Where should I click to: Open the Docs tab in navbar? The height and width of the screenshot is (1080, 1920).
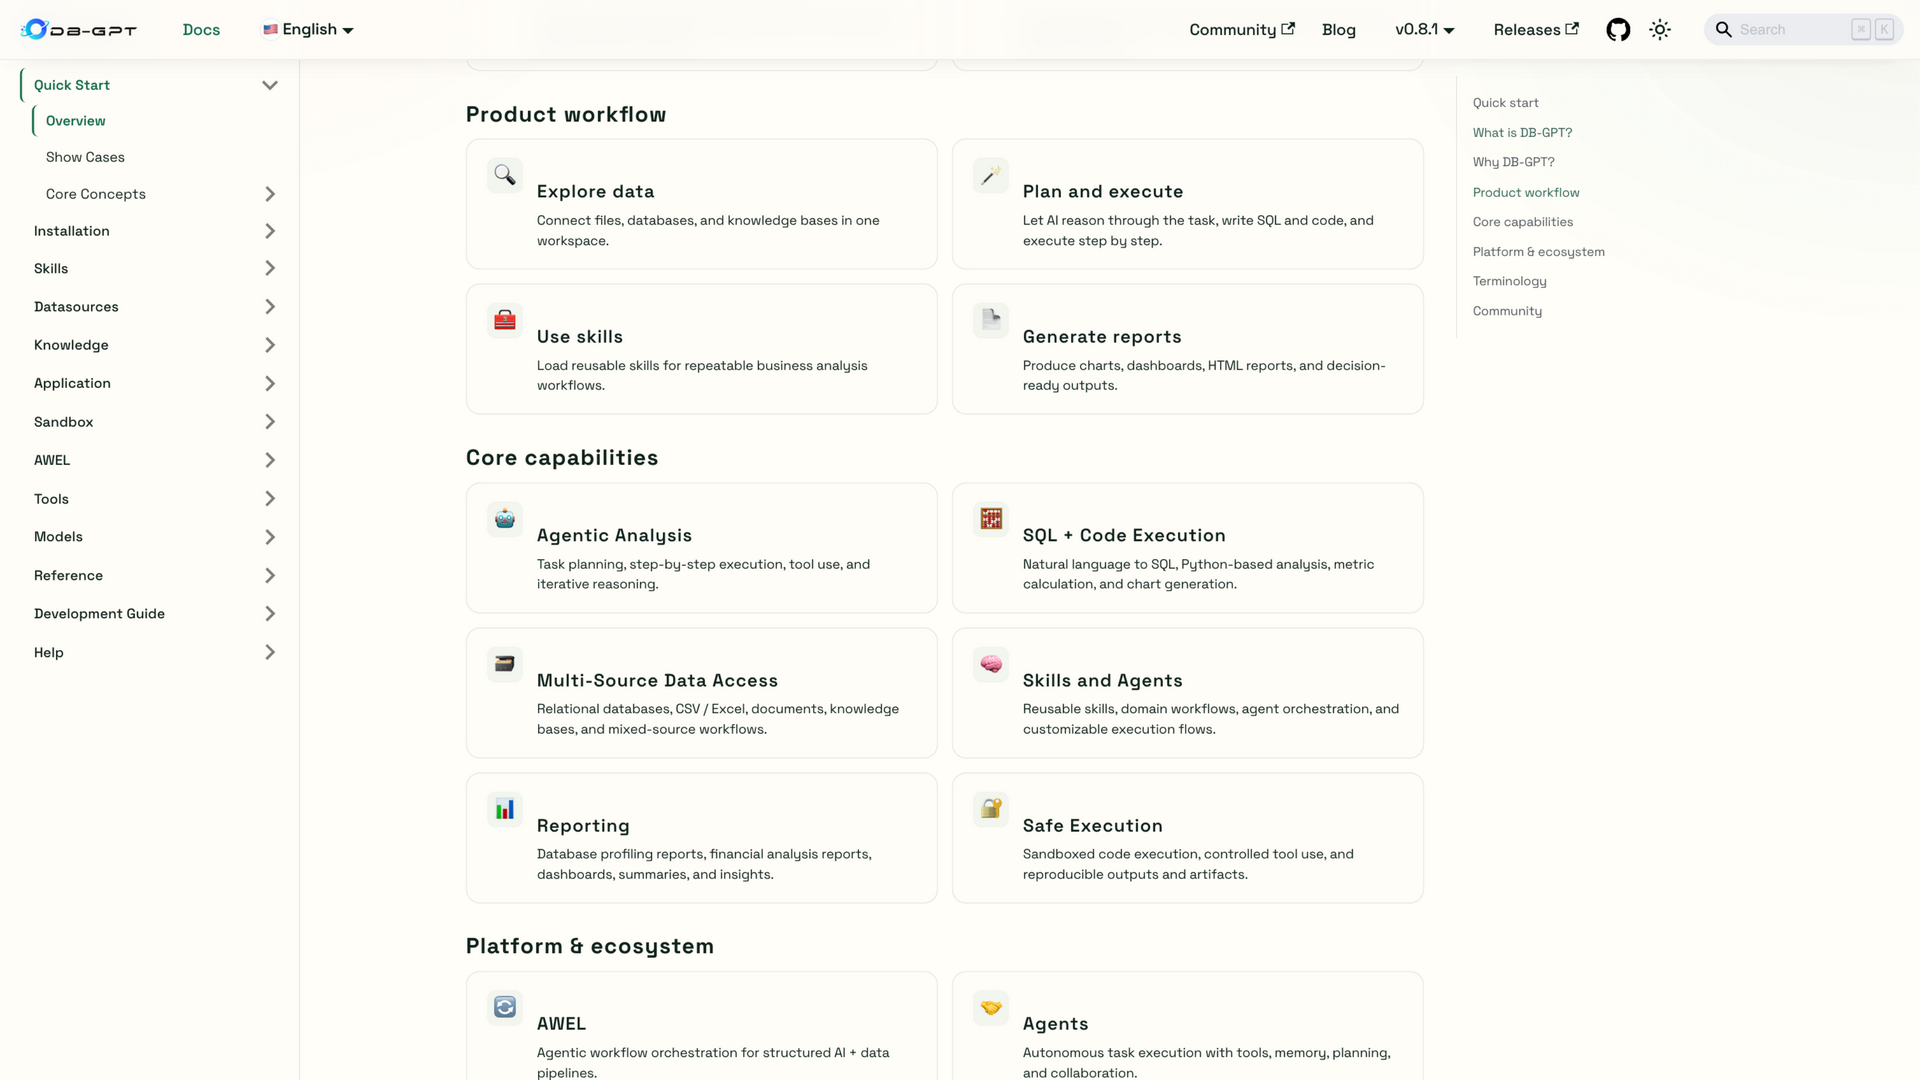[201, 30]
